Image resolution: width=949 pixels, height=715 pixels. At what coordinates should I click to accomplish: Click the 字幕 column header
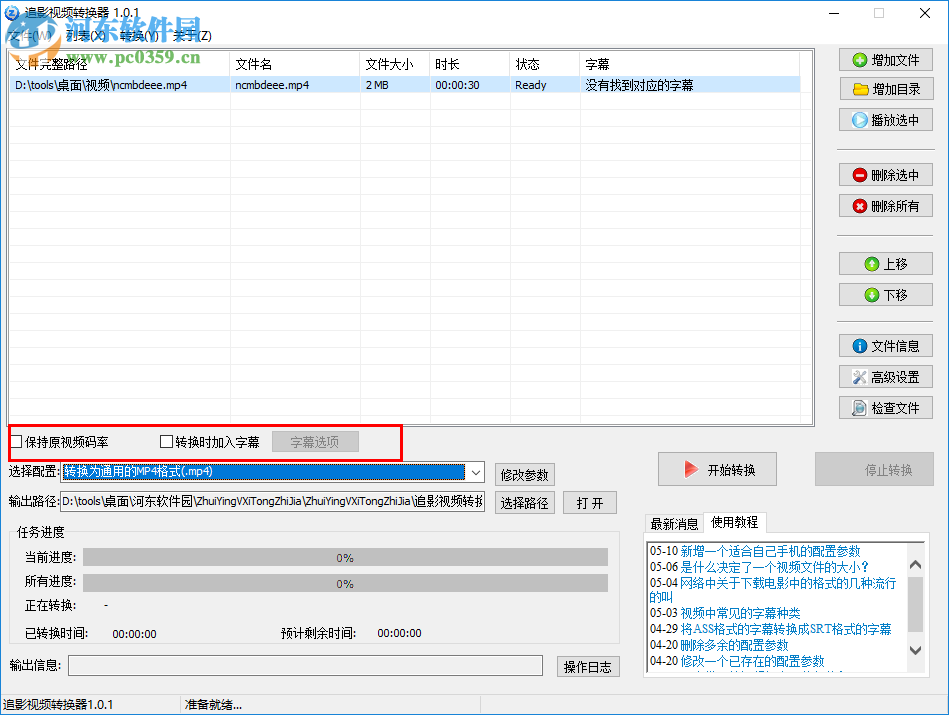[x=690, y=64]
